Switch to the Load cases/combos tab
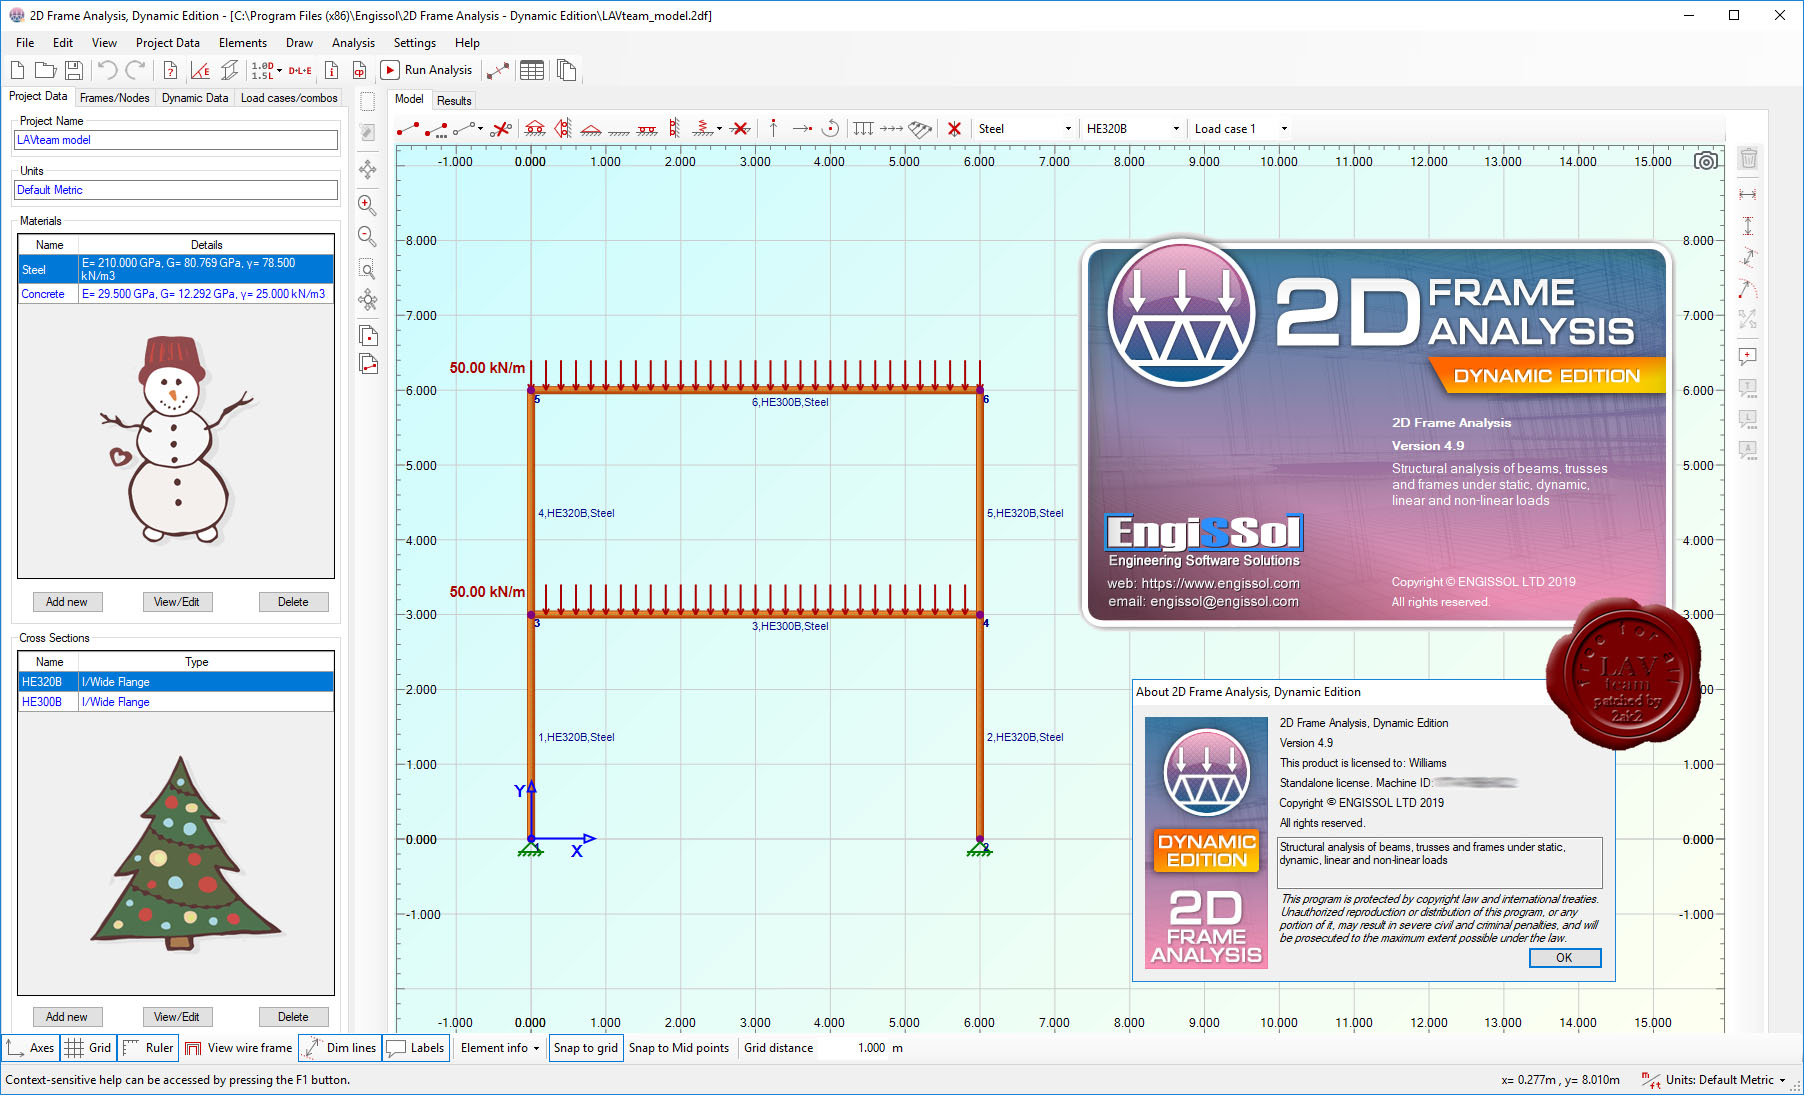The width and height of the screenshot is (1804, 1095). pos(288,98)
